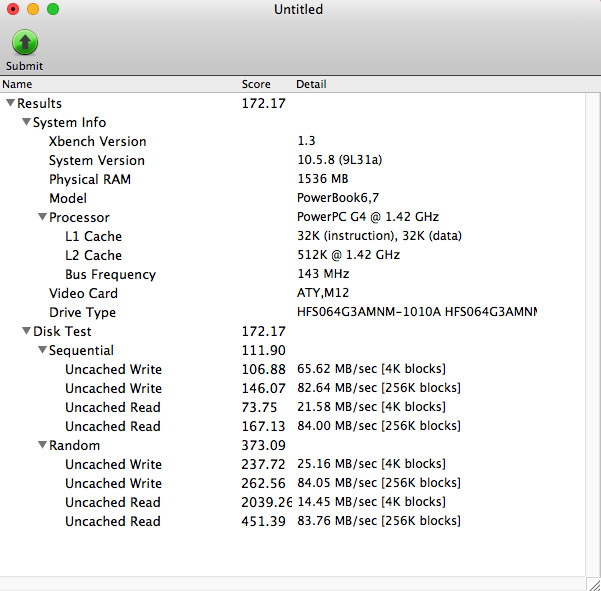Select Sequential Uncached Read 73.75 row
The image size is (601, 591).
(x=292, y=407)
